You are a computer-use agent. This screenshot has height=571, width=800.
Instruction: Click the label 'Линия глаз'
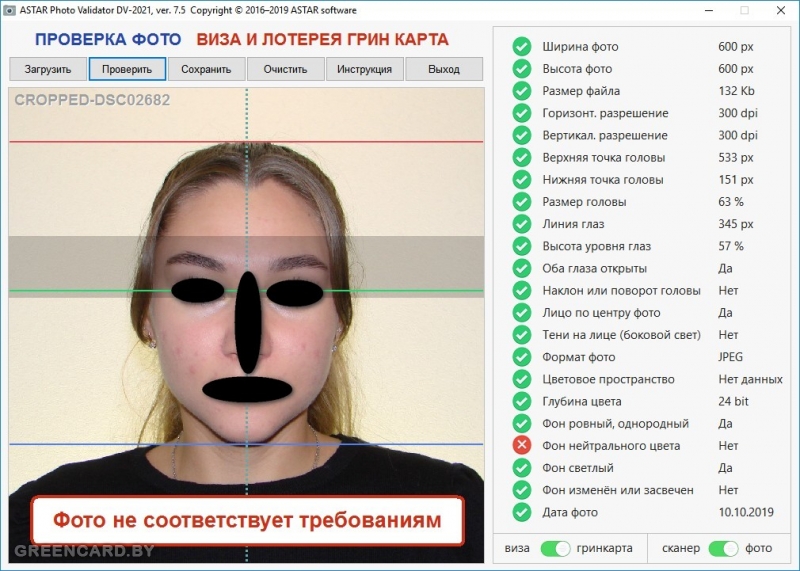pos(573,224)
